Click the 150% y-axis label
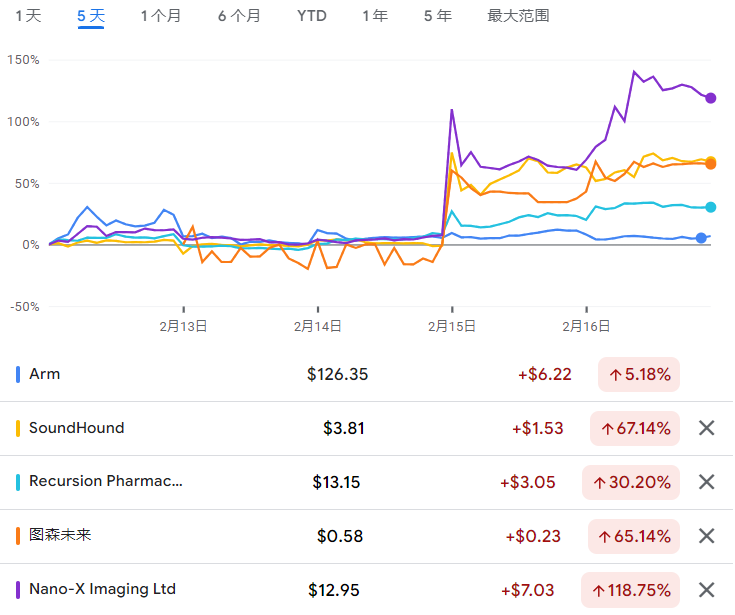The width and height of the screenshot is (735, 615). (x=23, y=60)
